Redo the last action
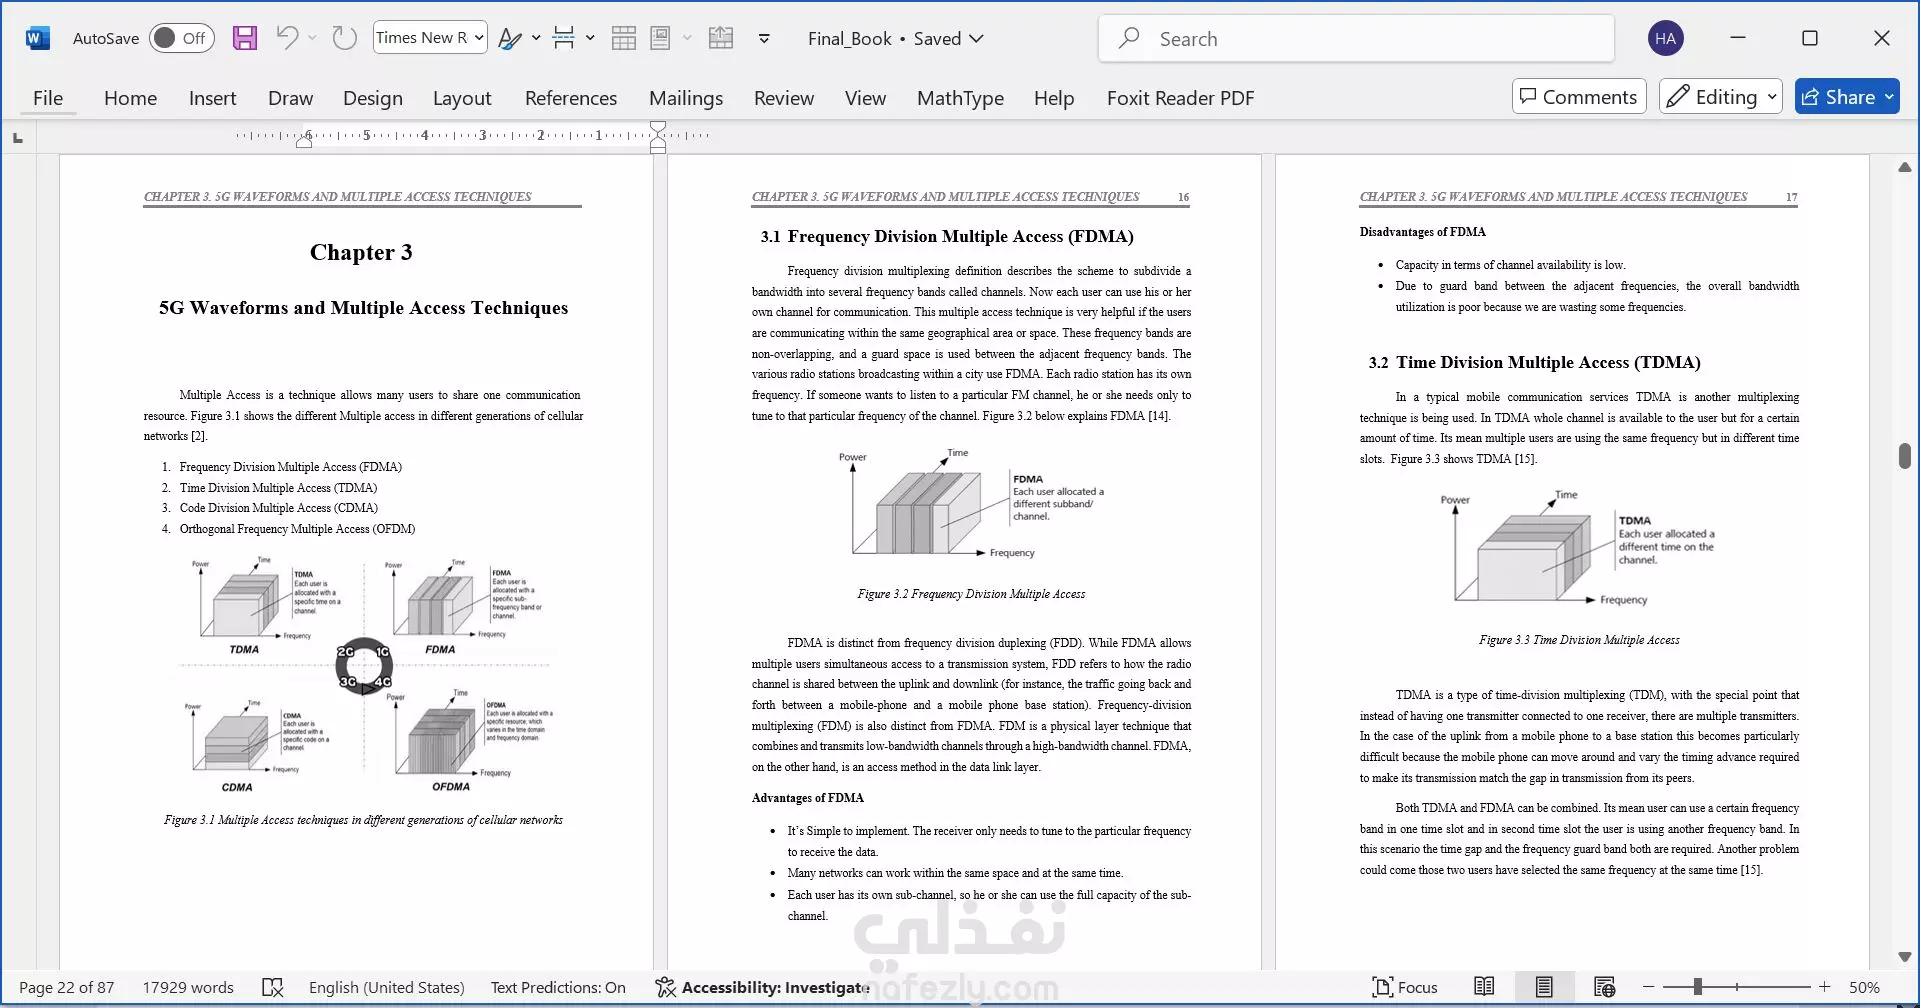1920x1008 pixels. coord(344,38)
